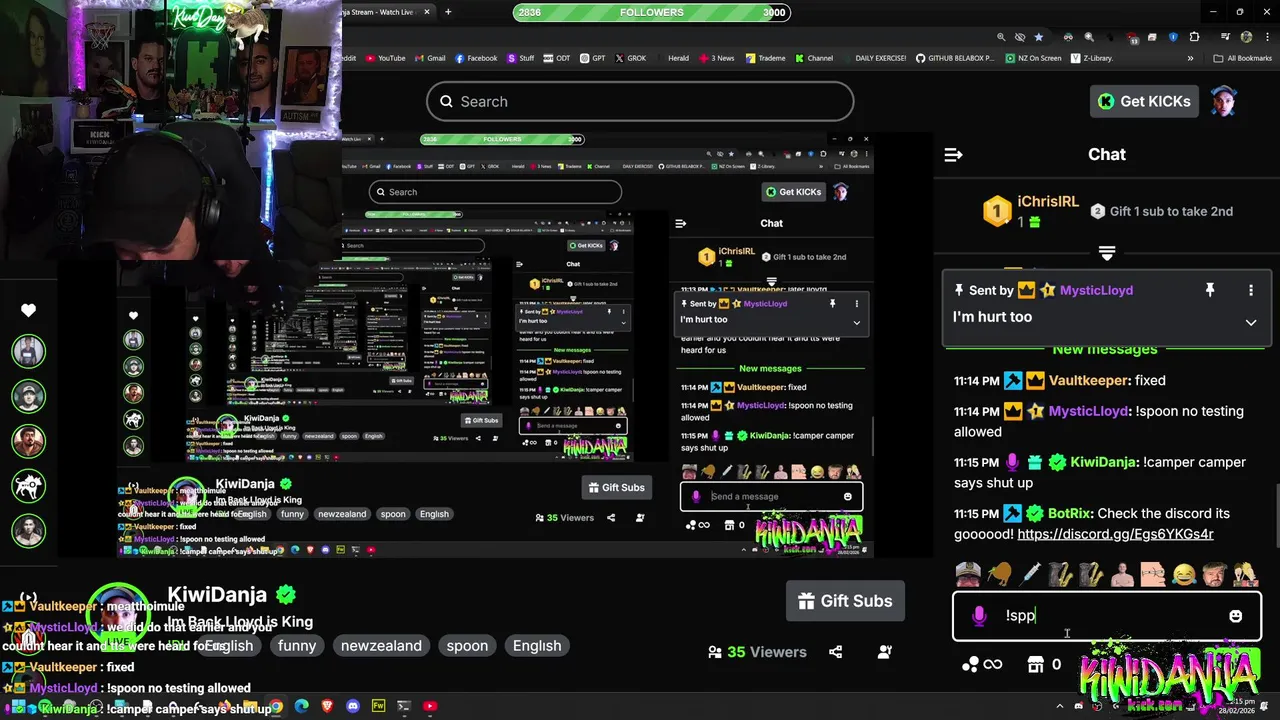Open the GROK bookmark

click(630, 58)
